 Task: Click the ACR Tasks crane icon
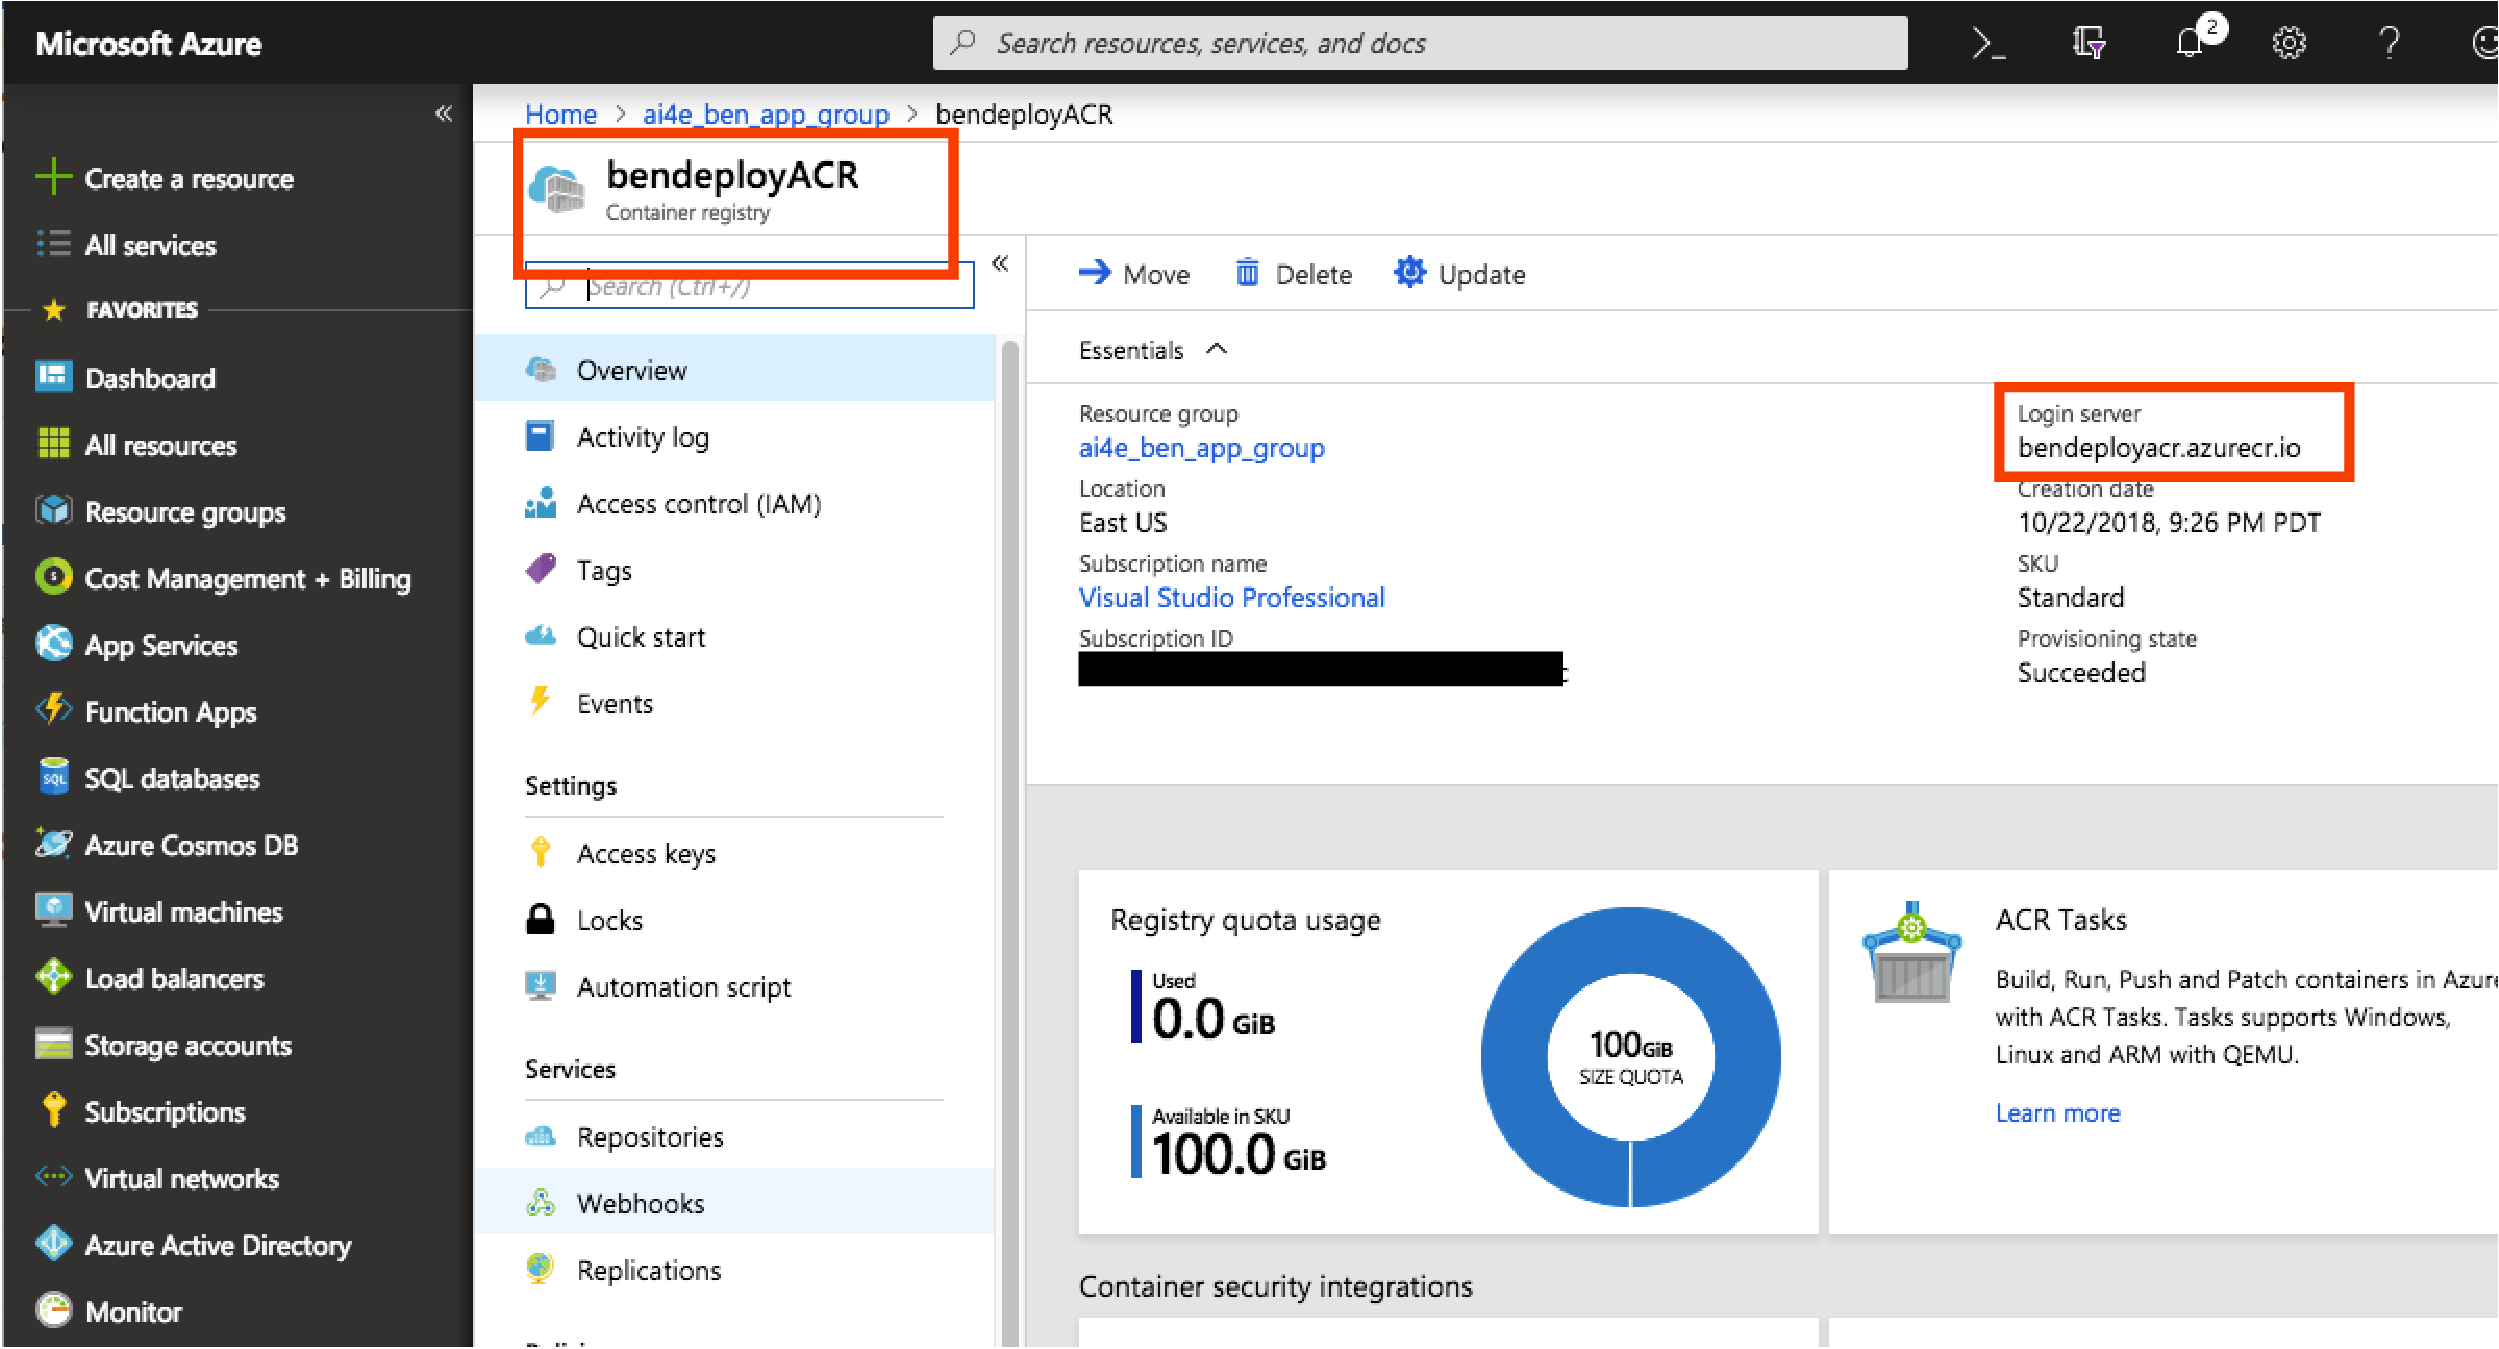tap(1911, 952)
